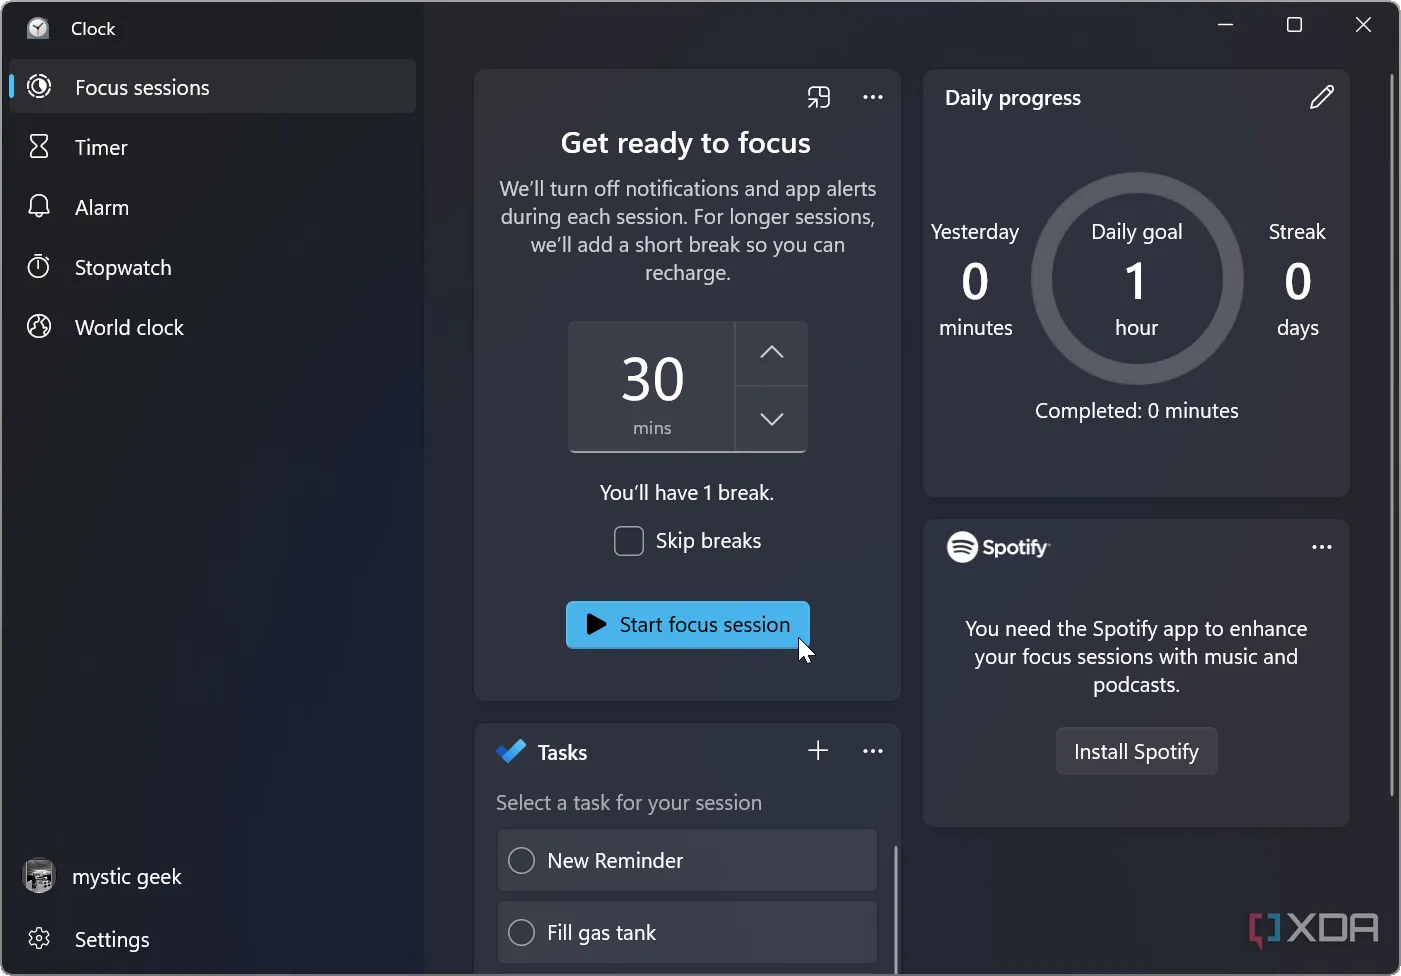The height and width of the screenshot is (976, 1401).
Task: Start the focus session
Action: (x=687, y=625)
